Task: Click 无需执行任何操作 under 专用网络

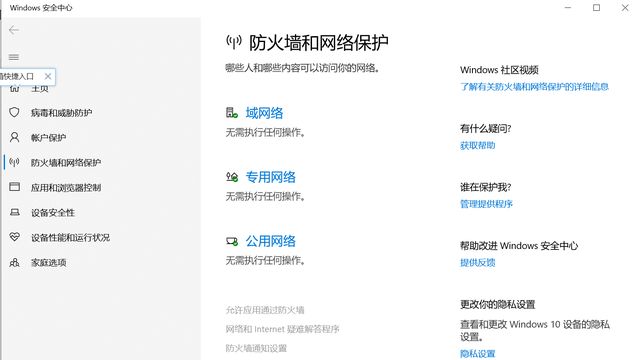Action: pos(265,196)
